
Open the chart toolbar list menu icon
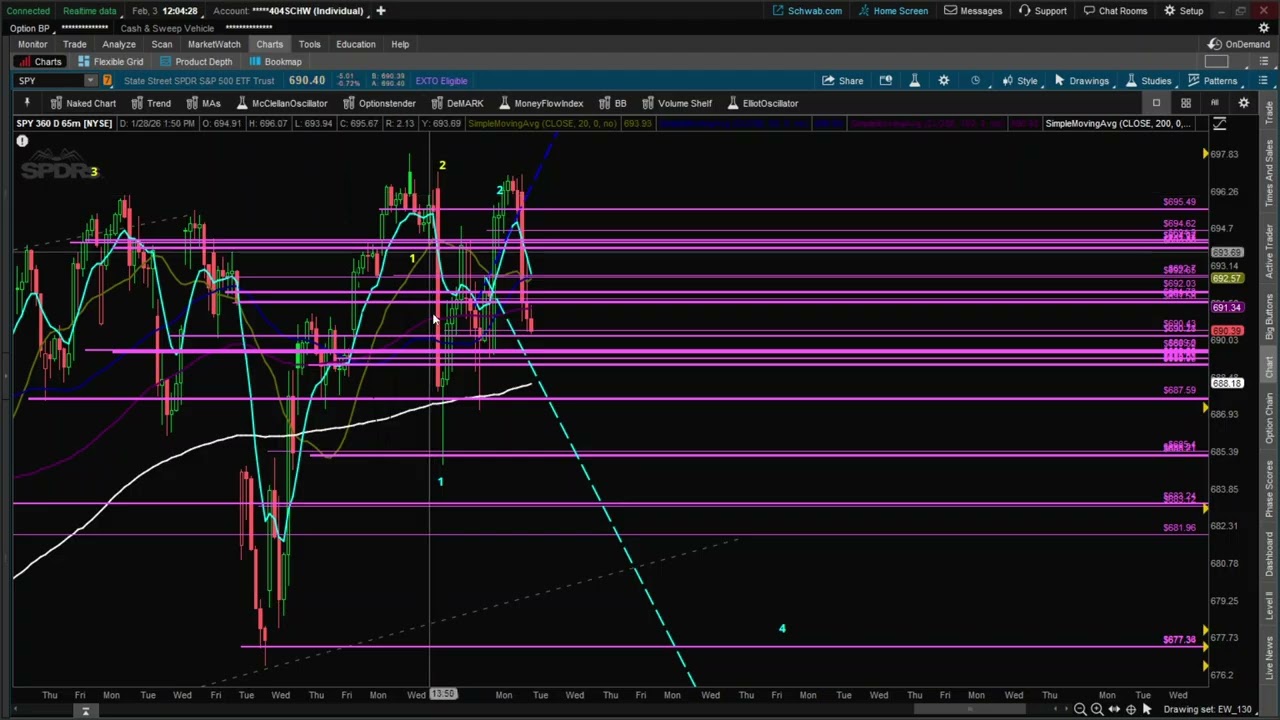click(x=1263, y=81)
